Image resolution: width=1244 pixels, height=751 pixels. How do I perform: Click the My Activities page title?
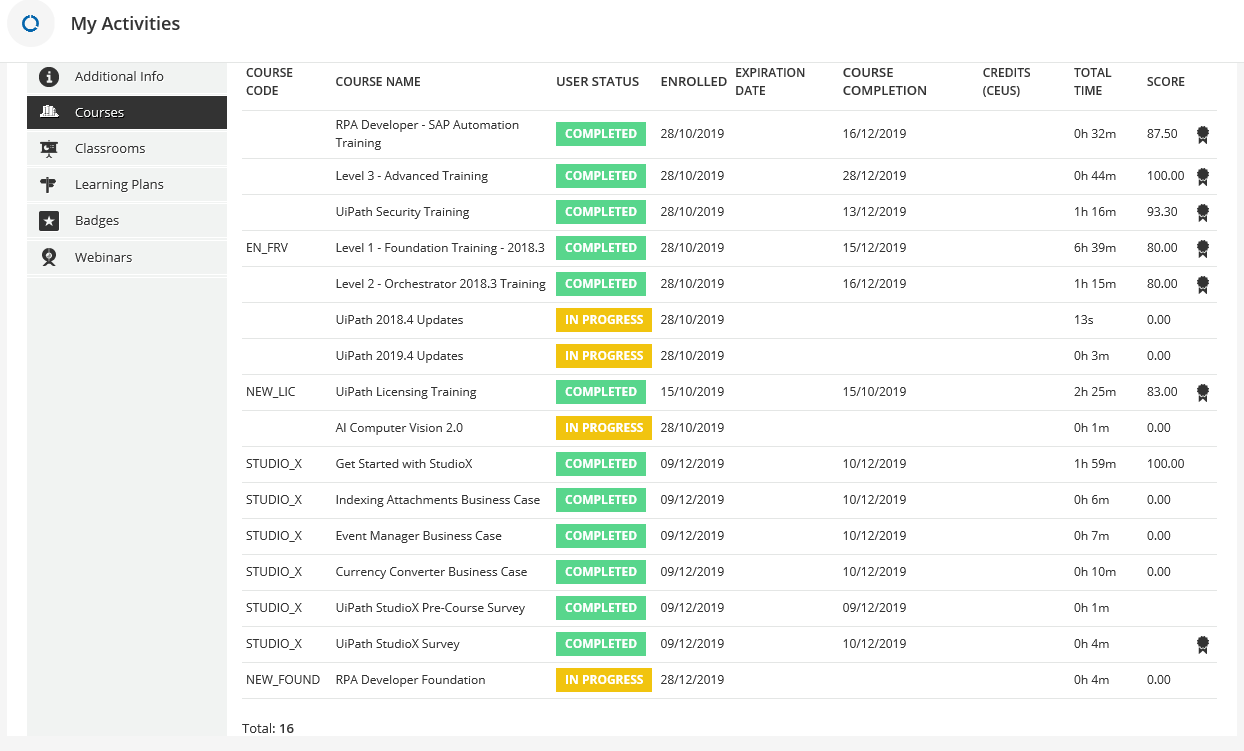(126, 23)
